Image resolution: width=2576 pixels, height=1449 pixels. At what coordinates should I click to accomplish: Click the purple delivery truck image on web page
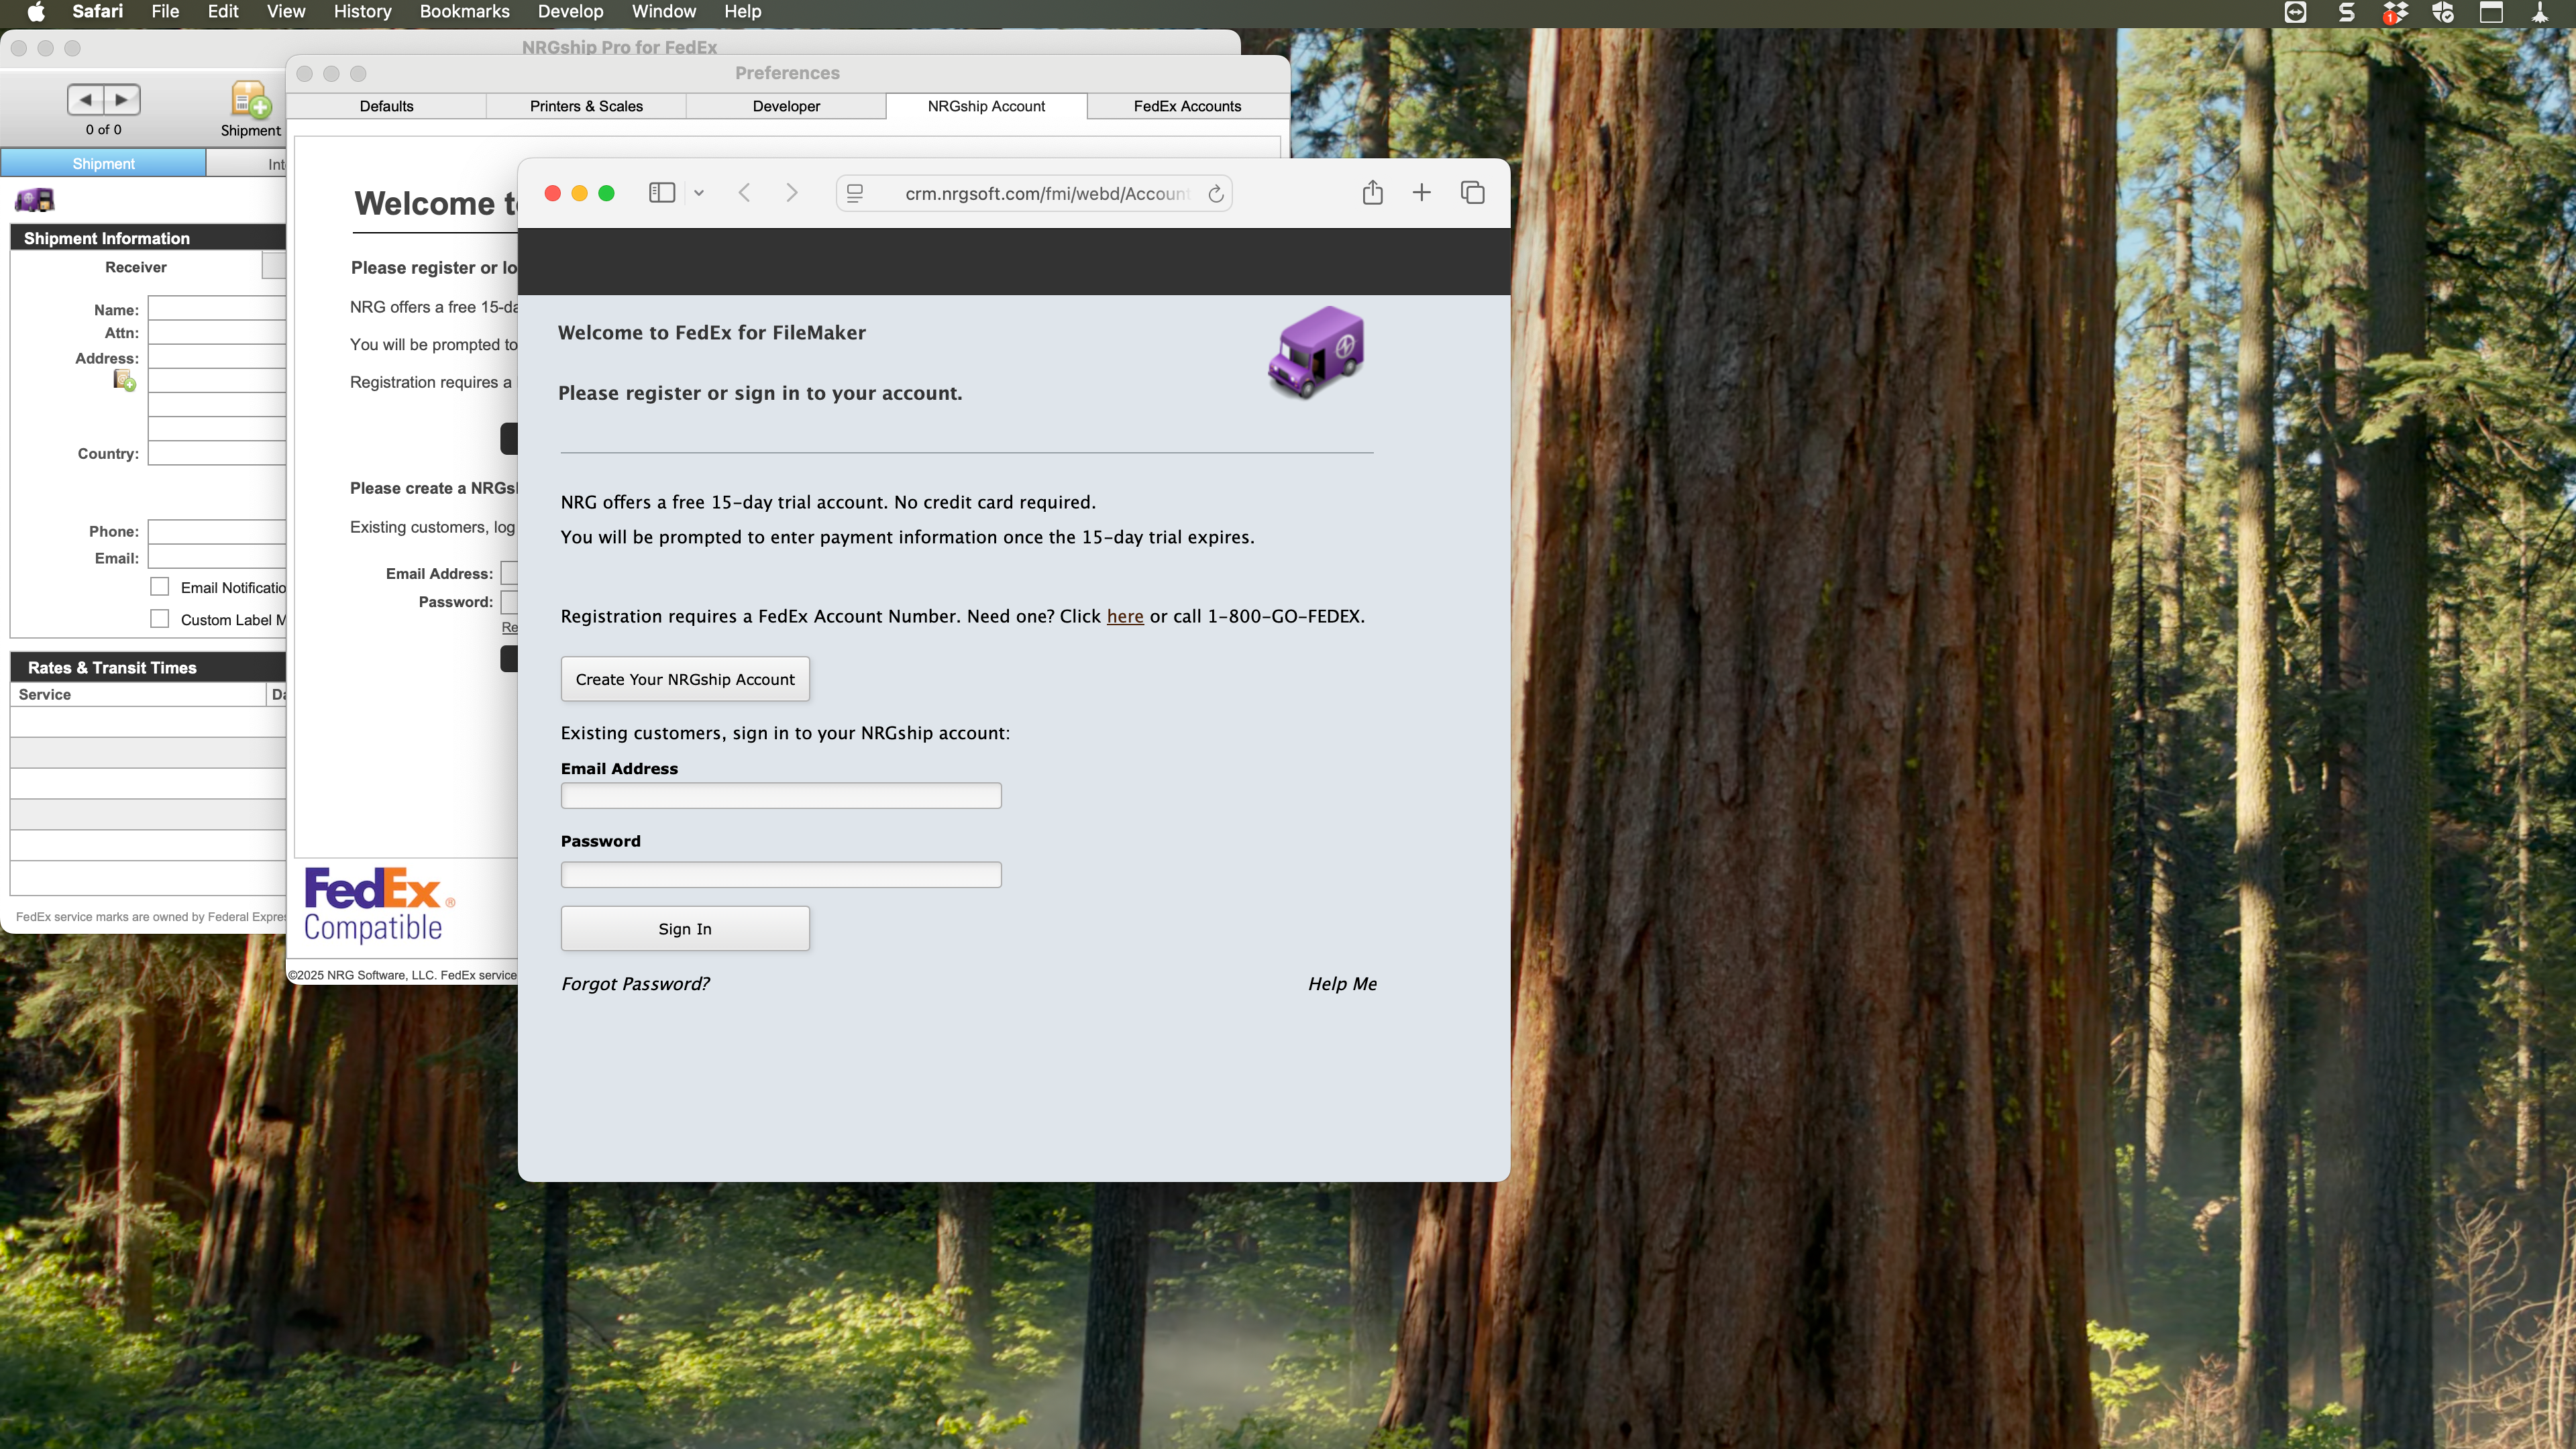click(1316, 353)
